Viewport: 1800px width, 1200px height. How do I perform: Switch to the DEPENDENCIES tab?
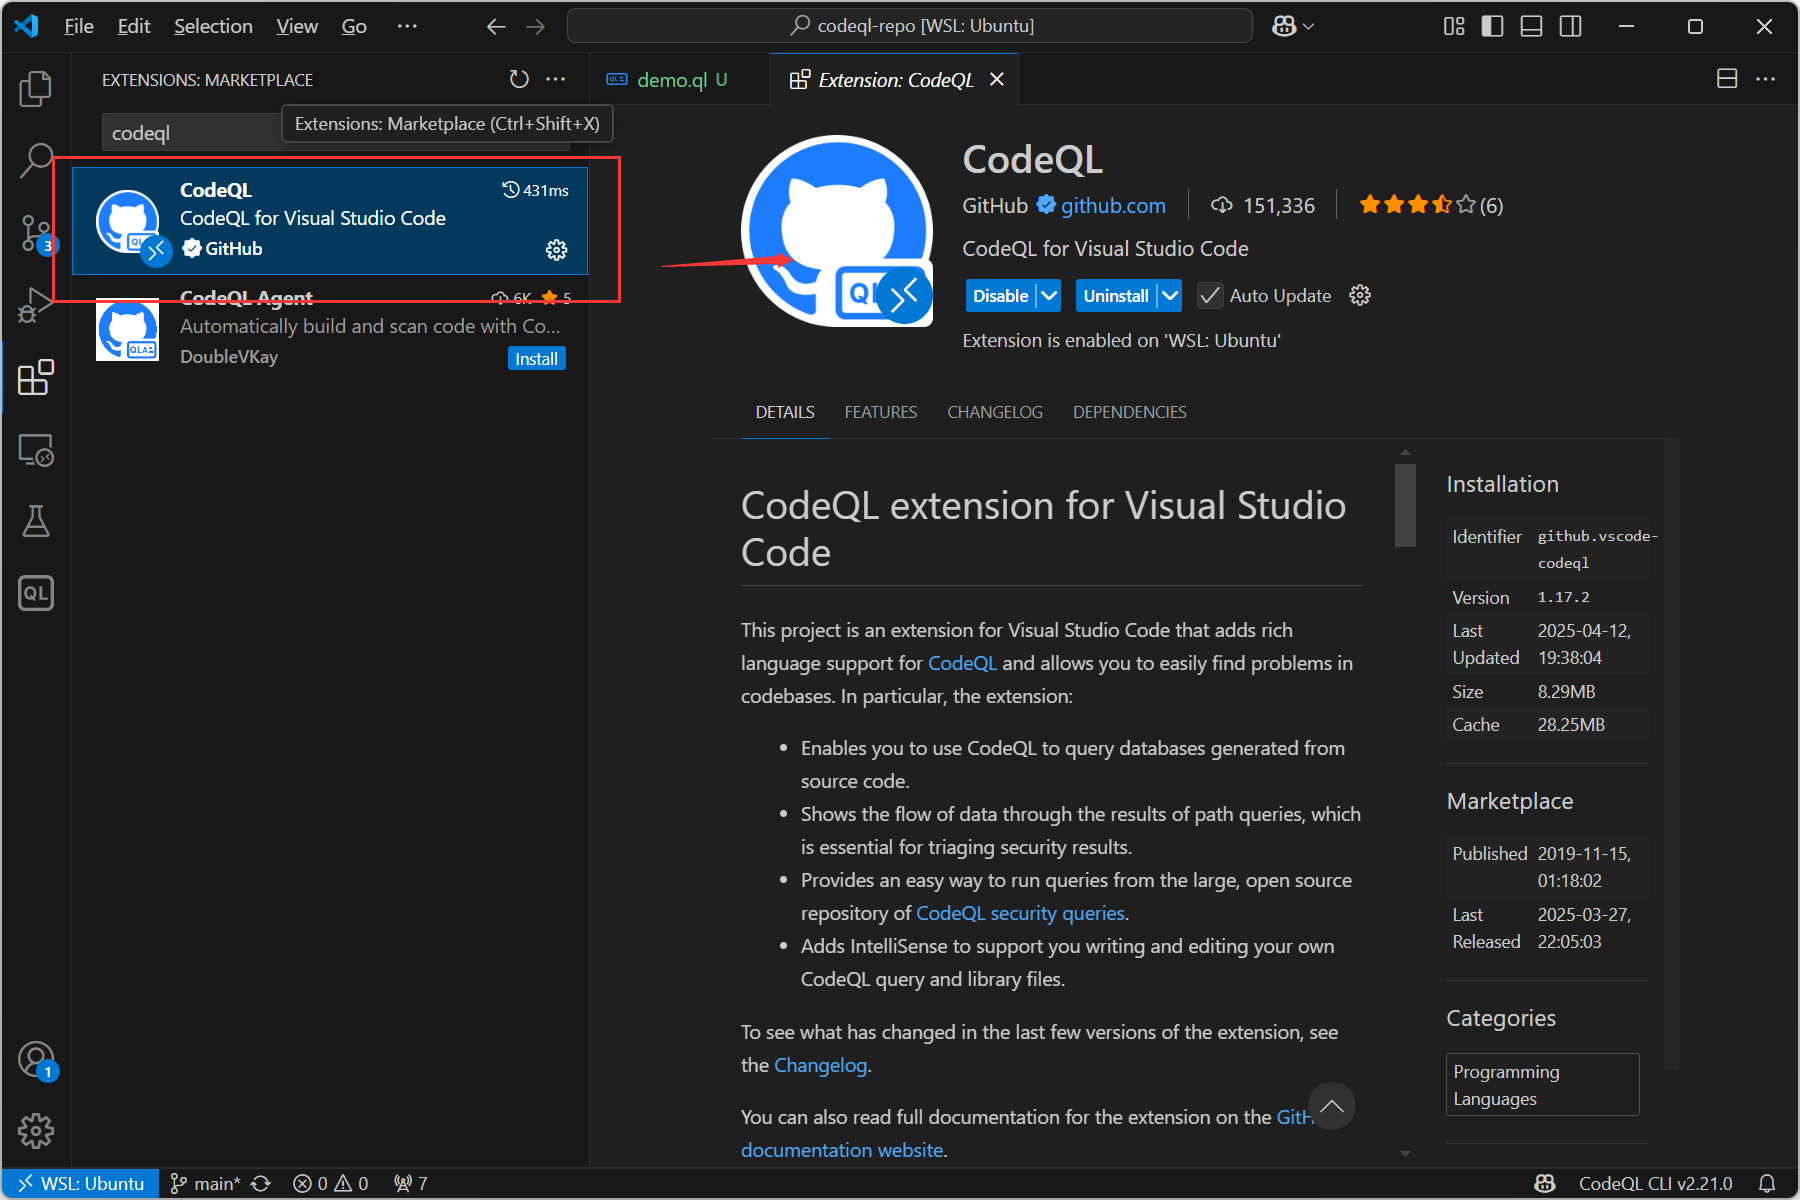[x=1130, y=412]
